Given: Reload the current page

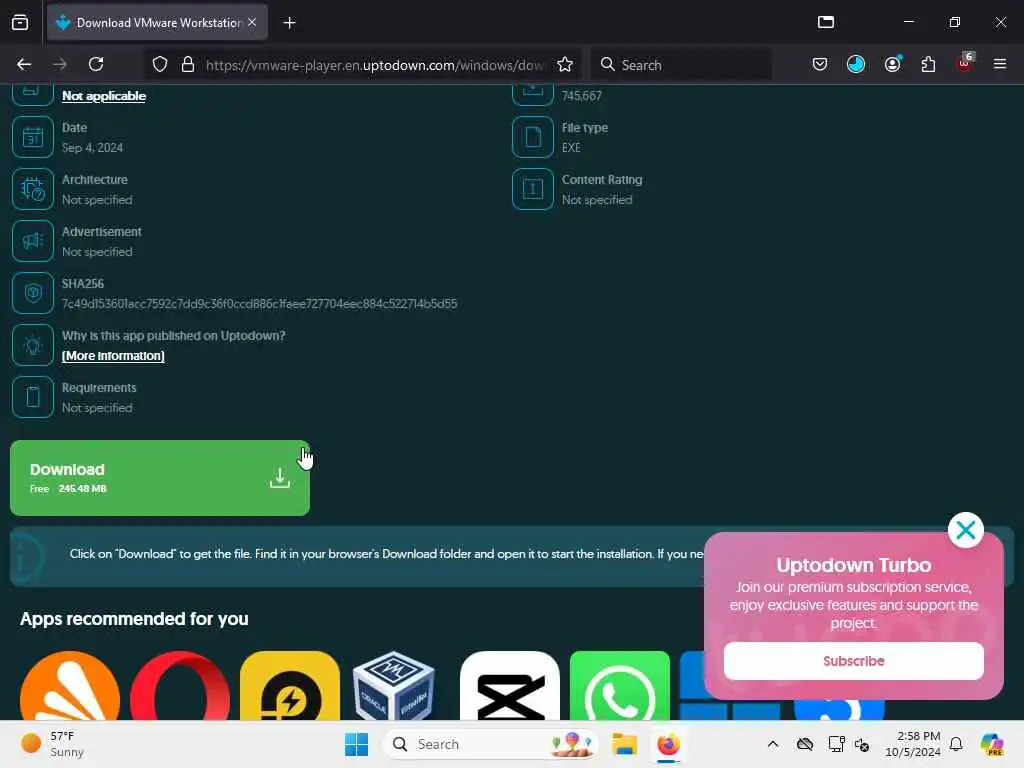Looking at the screenshot, I should (96, 65).
